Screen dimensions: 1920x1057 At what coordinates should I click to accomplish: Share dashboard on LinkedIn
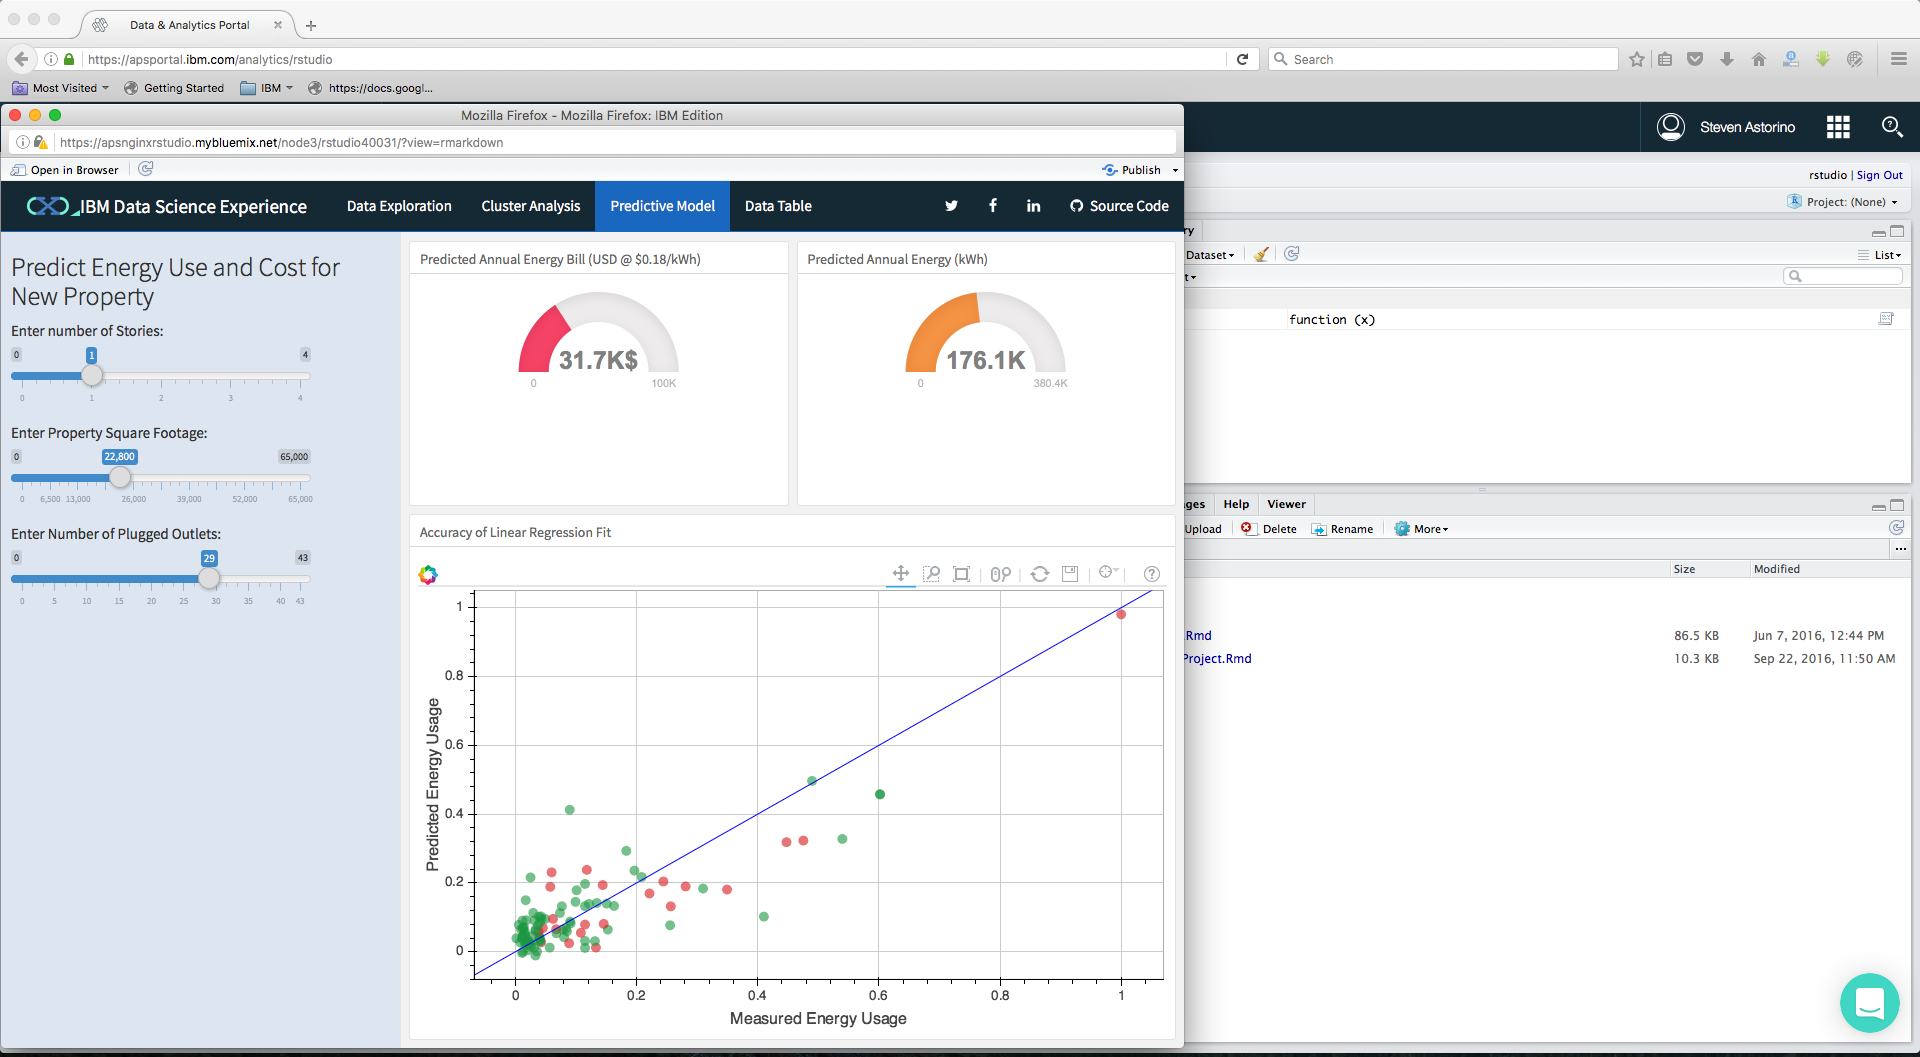pyautogui.click(x=1033, y=206)
